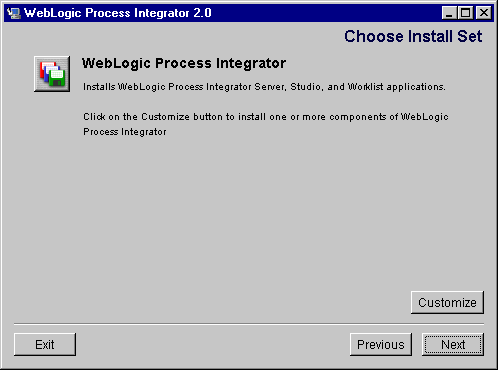Click the "Installs WebLogic Process Integrator Server" description
498x370 pixels.
pyautogui.click(x=264, y=87)
